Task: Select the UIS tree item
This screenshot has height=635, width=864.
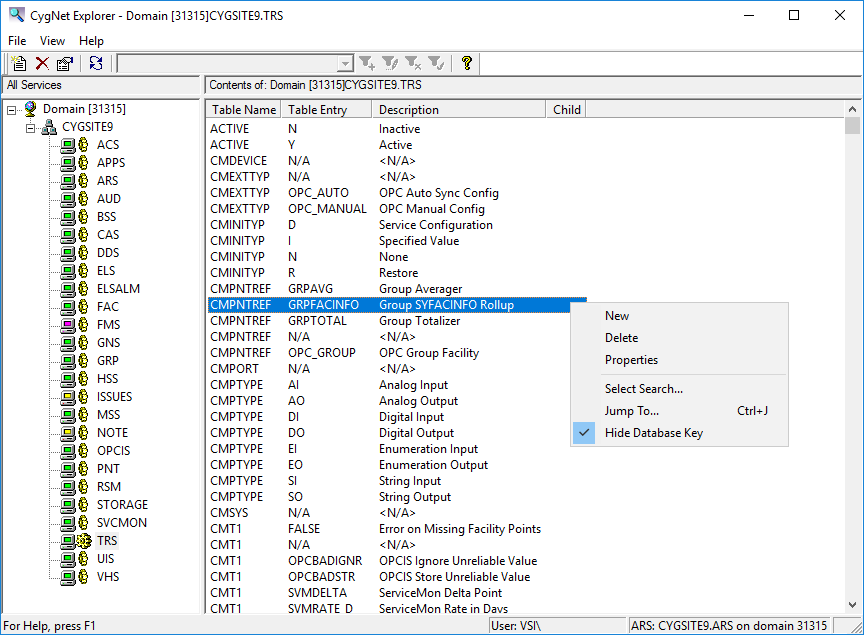Action: (x=105, y=559)
